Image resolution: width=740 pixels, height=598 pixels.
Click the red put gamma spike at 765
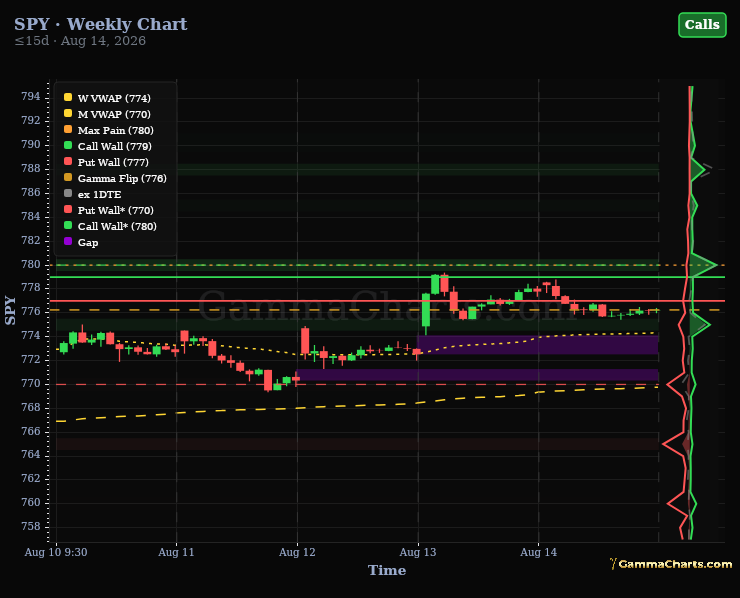pos(675,444)
